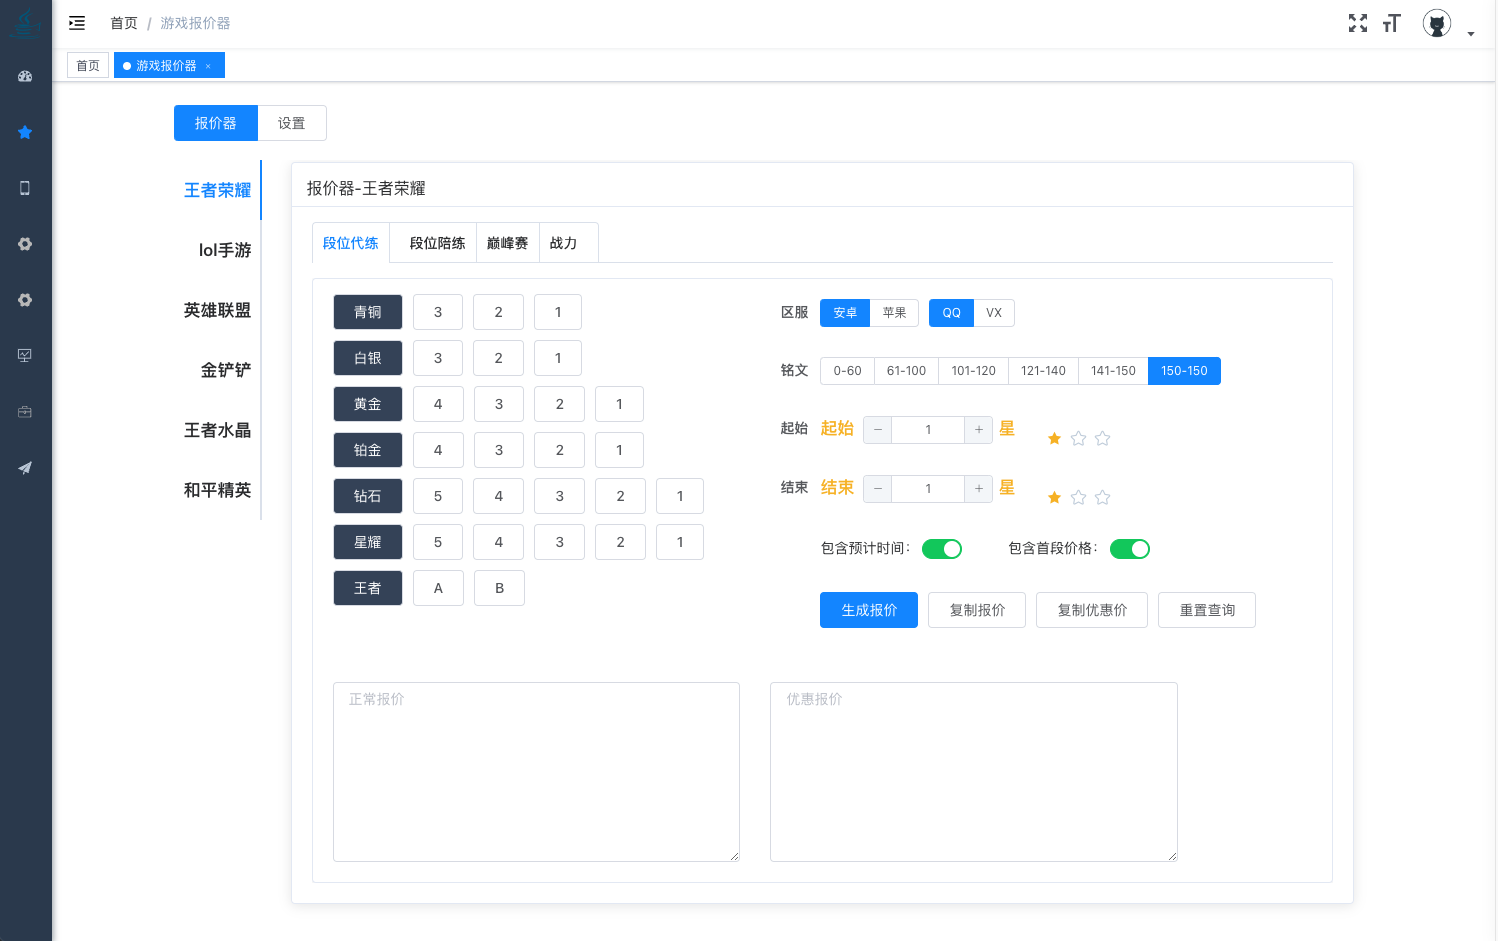Close the 游戏报价器 page tab
This screenshot has width=1498, height=941.
(x=208, y=66)
